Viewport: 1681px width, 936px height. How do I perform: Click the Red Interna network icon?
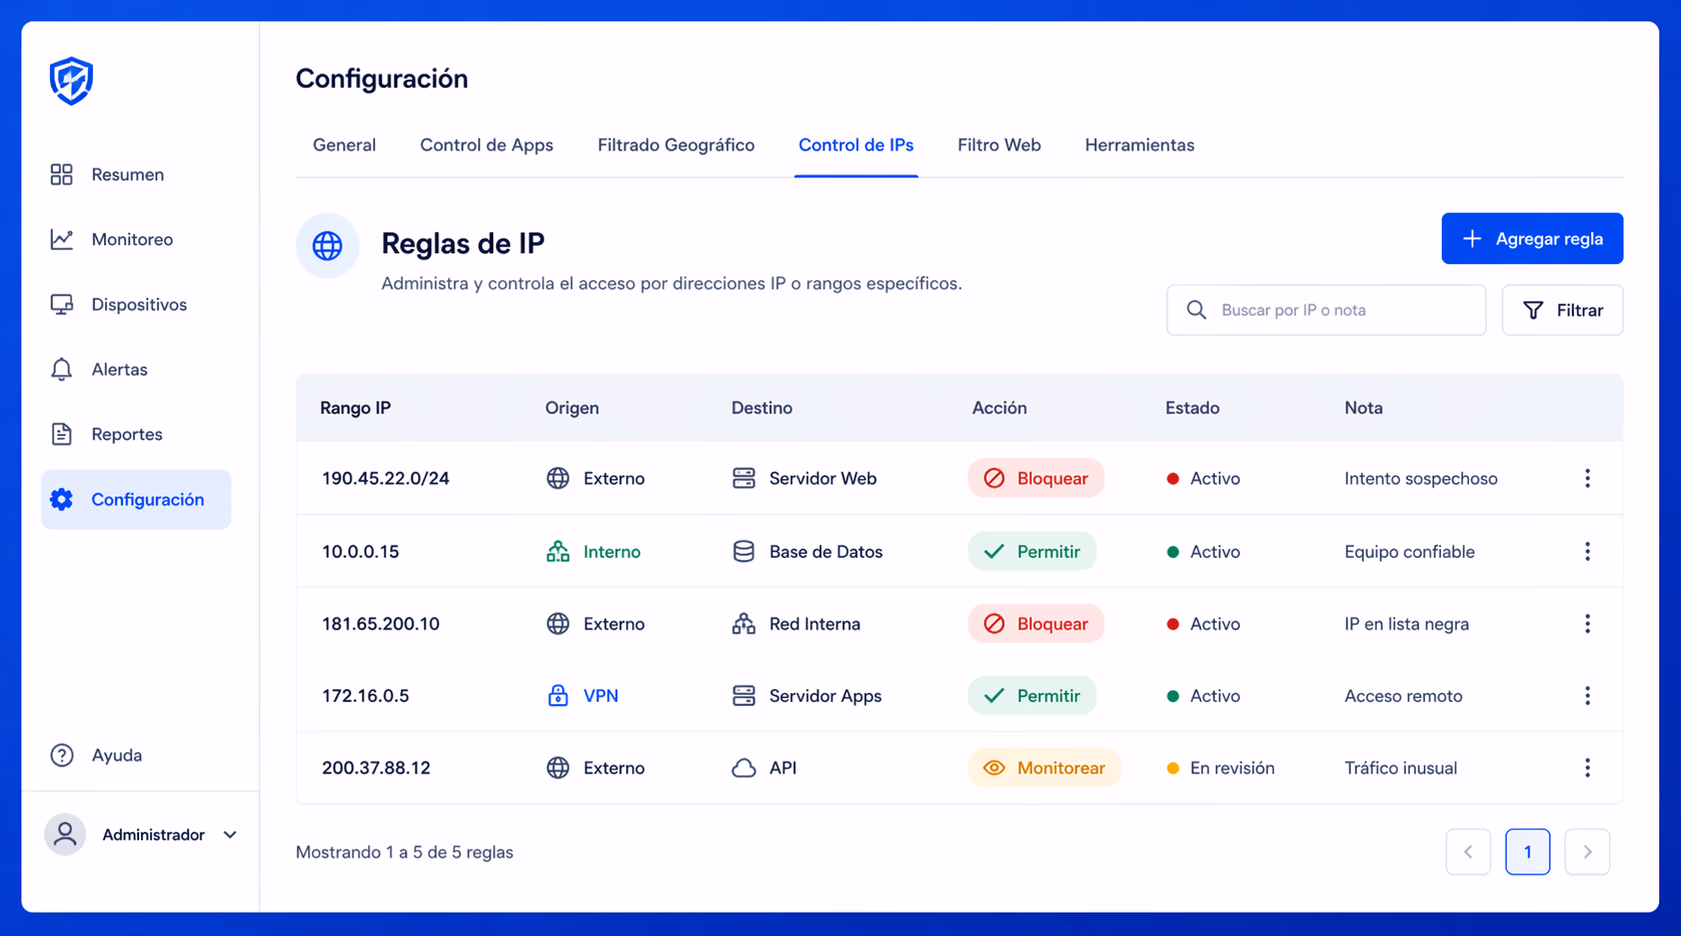[x=744, y=624]
